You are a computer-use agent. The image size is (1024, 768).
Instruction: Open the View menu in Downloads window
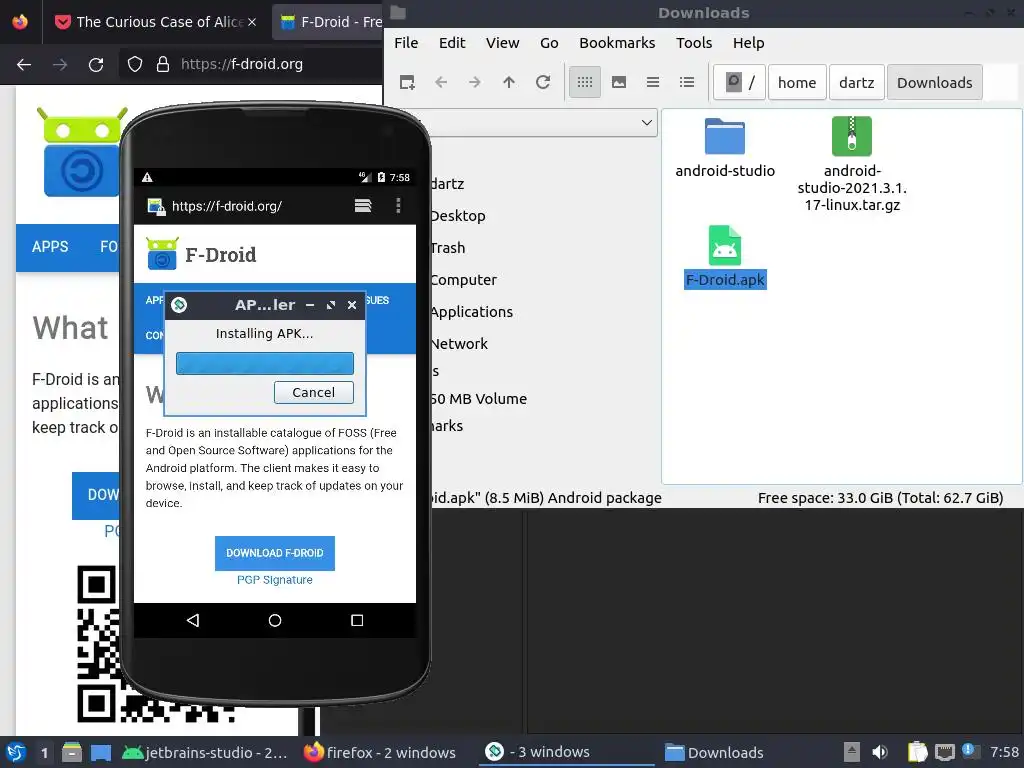click(x=502, y=42)
